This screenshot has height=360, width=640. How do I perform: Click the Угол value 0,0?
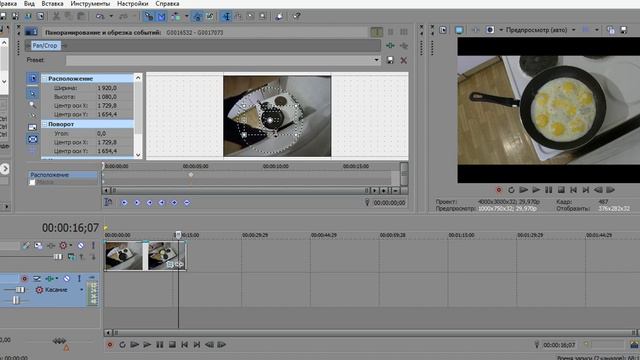[102, 133]
